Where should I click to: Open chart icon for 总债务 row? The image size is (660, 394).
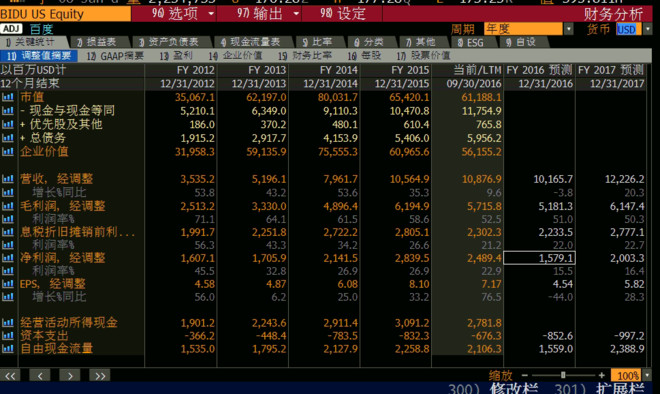8,138
